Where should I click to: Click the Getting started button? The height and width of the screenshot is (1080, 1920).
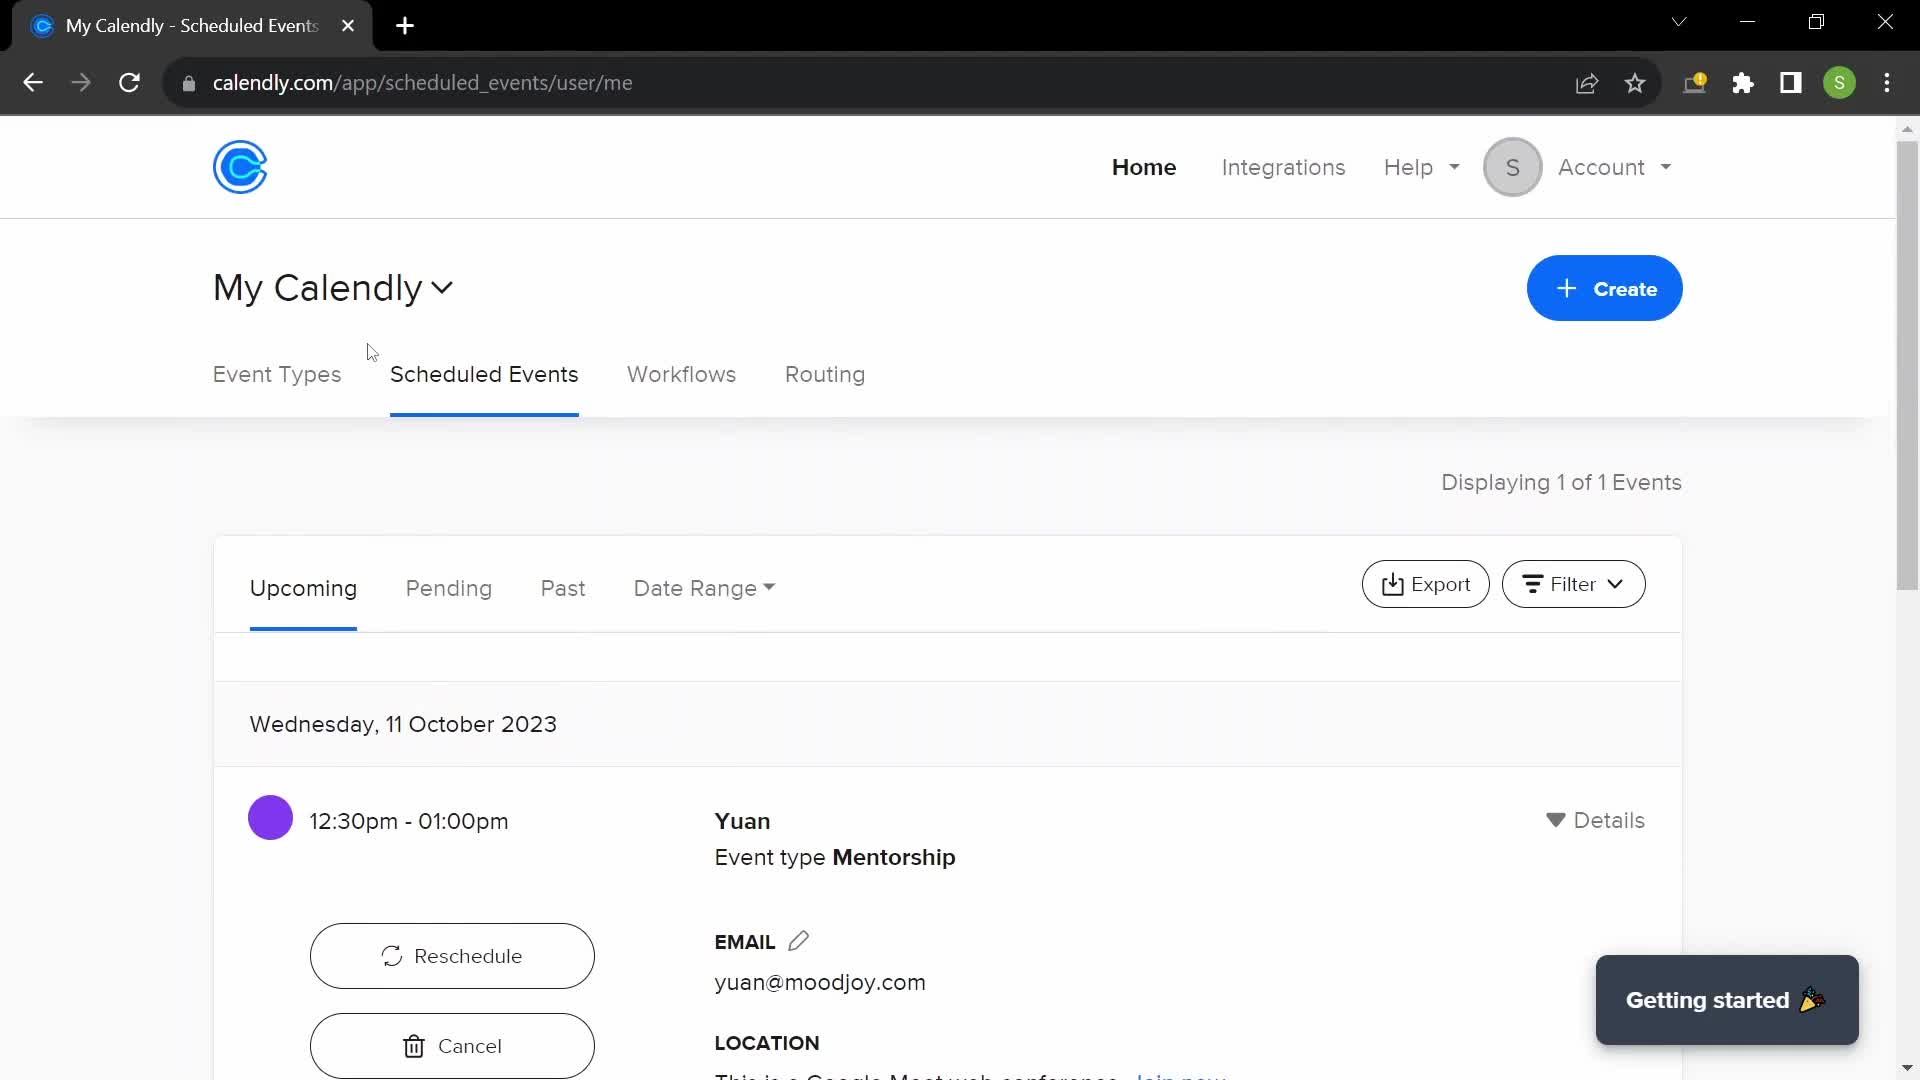coord(1726,1000)
